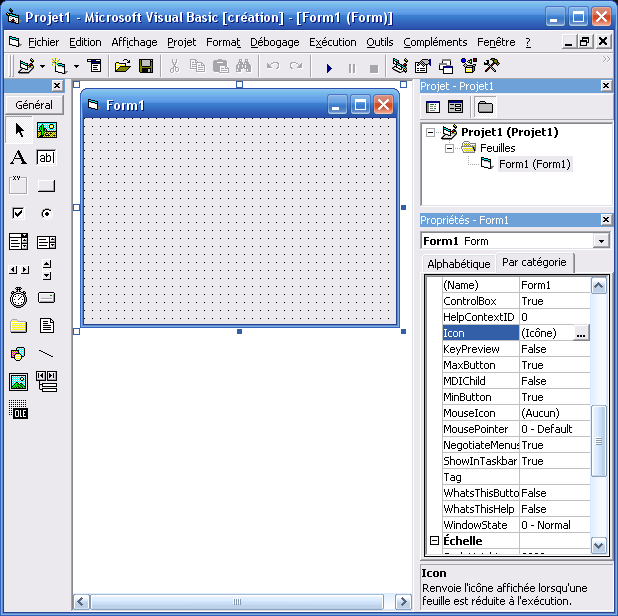Select the Label tool in toolbox
618x616 pixels.
tap(18, 158)
